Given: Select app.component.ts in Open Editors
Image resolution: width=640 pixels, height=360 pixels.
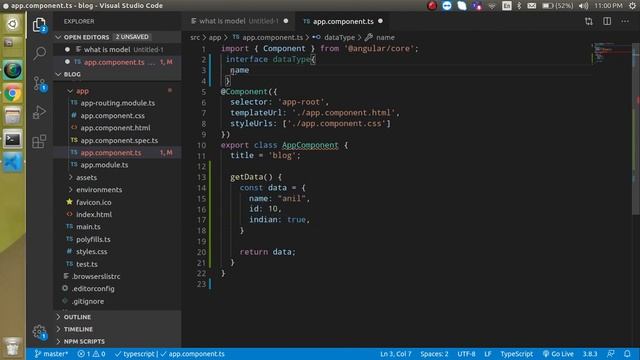Looking at the screenshot, I should coord(118,62).
